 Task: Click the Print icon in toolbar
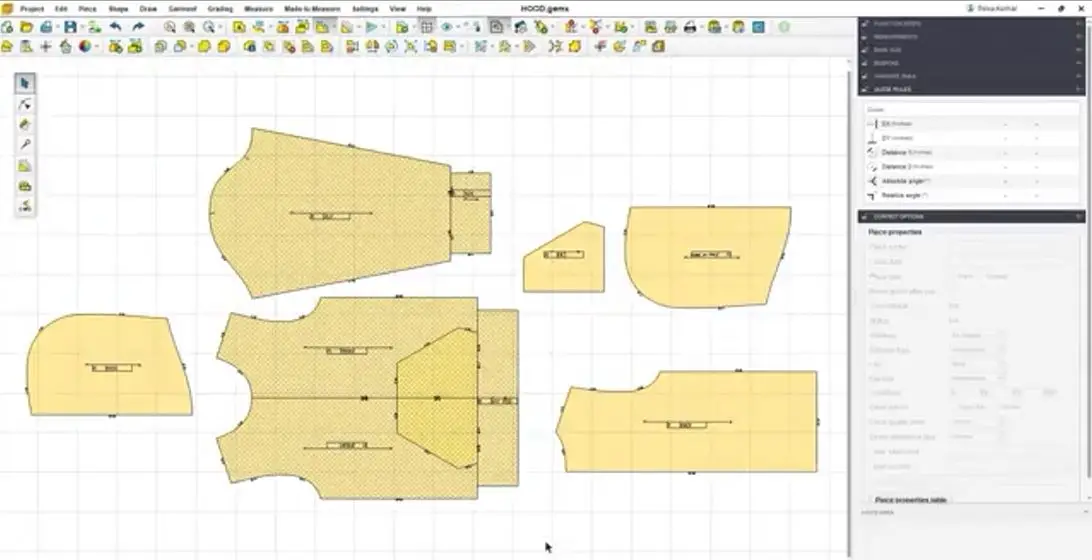click(689, 27)
